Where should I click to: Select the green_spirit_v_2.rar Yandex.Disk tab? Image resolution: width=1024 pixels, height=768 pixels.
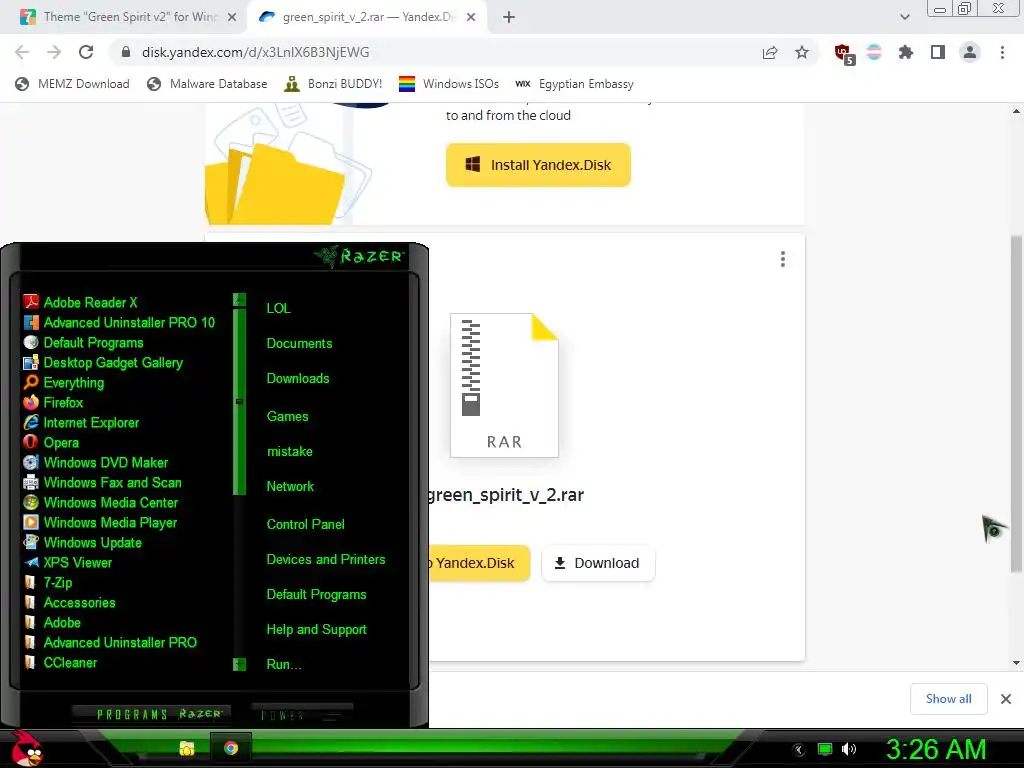pyautogui.click(x=366, y=17)
